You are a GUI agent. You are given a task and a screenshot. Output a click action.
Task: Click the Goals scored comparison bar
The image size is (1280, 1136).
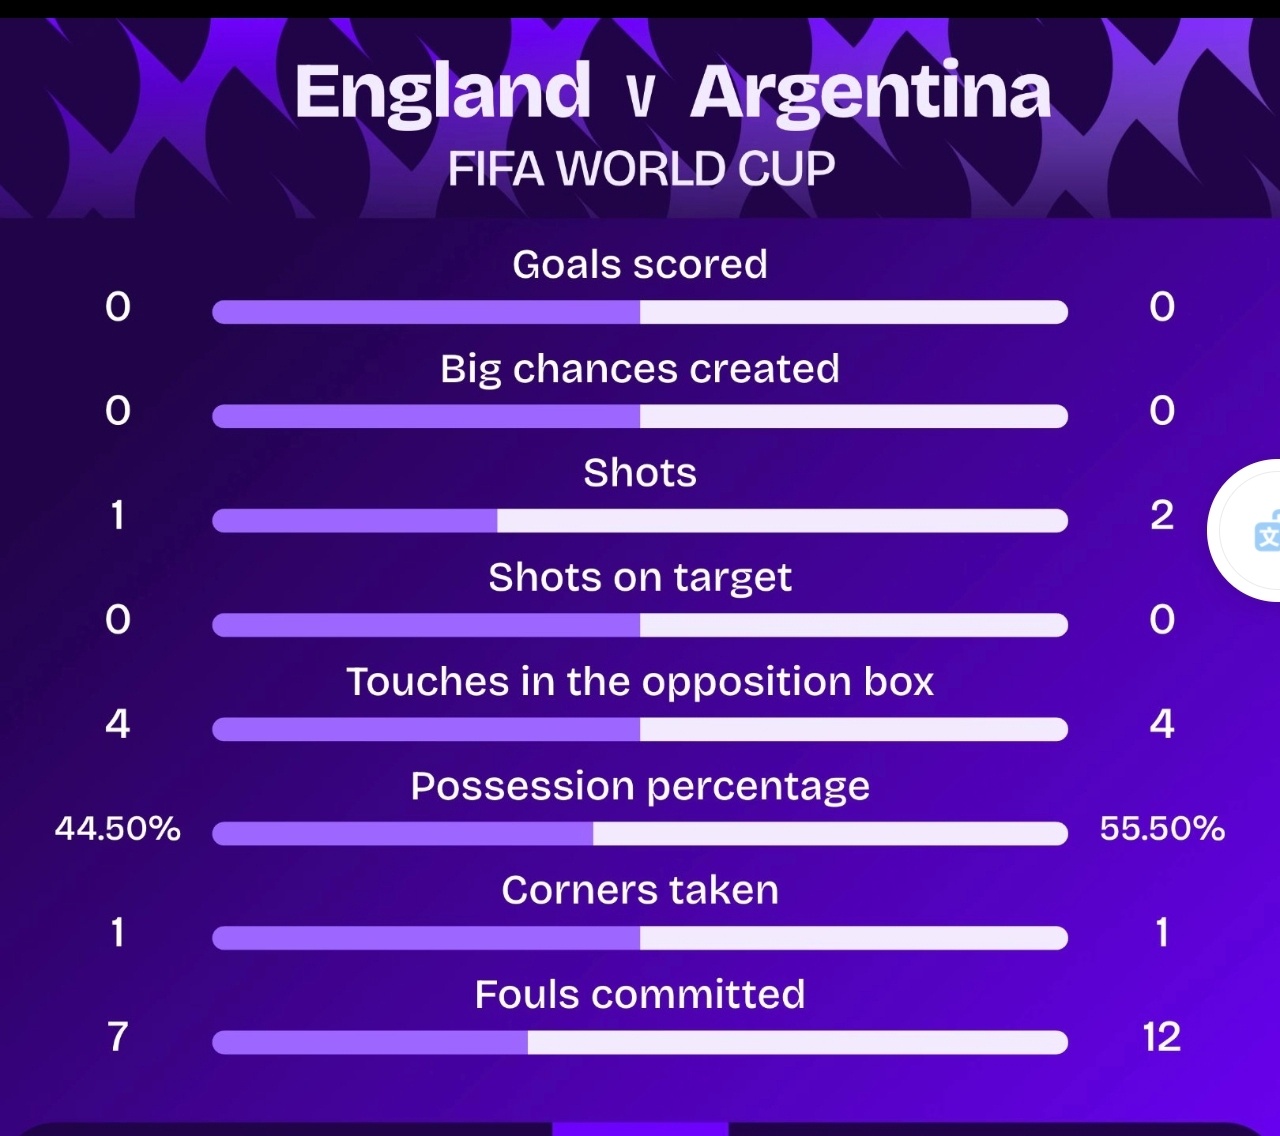pos(640,312)
